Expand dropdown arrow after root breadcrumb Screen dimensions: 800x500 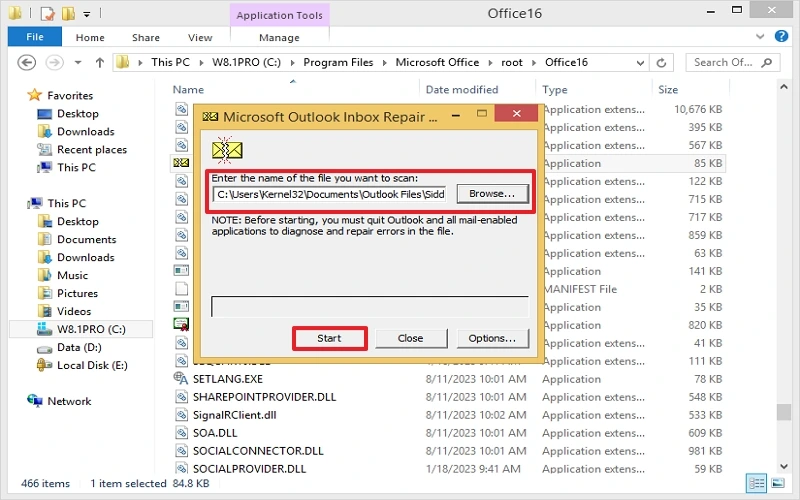[534, 63]
